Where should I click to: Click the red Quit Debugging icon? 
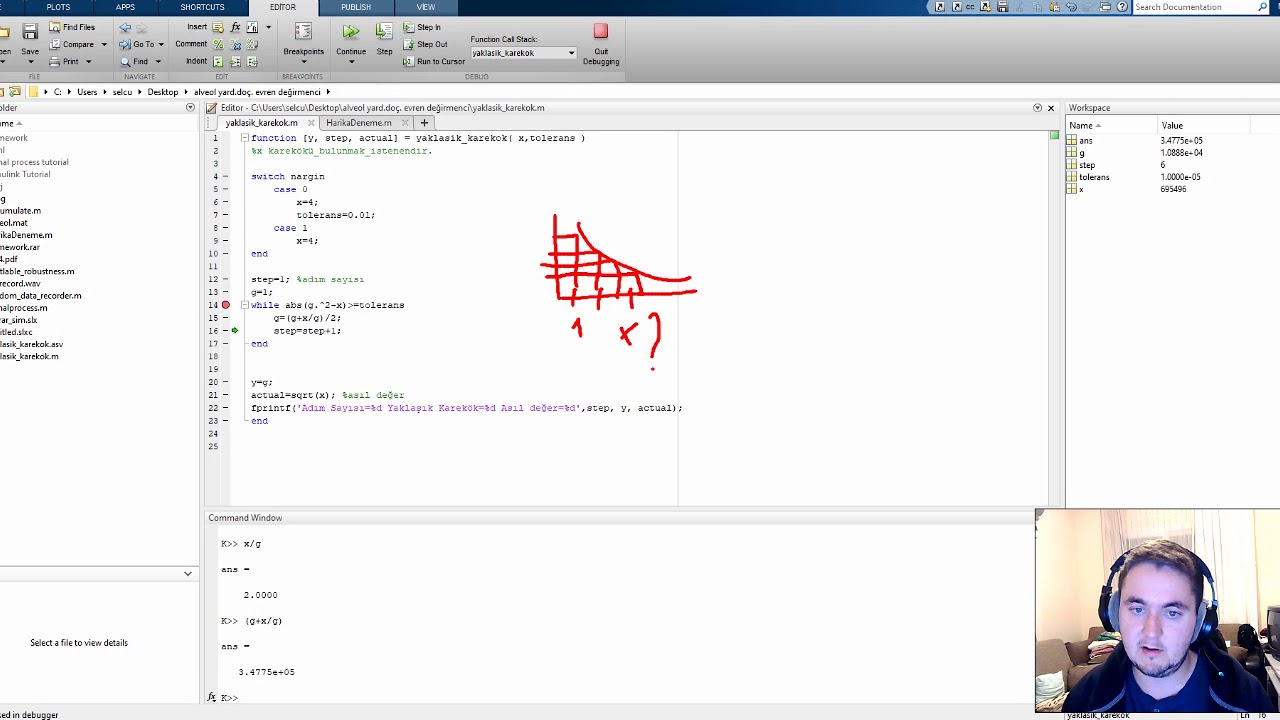[x=600, y=32]
